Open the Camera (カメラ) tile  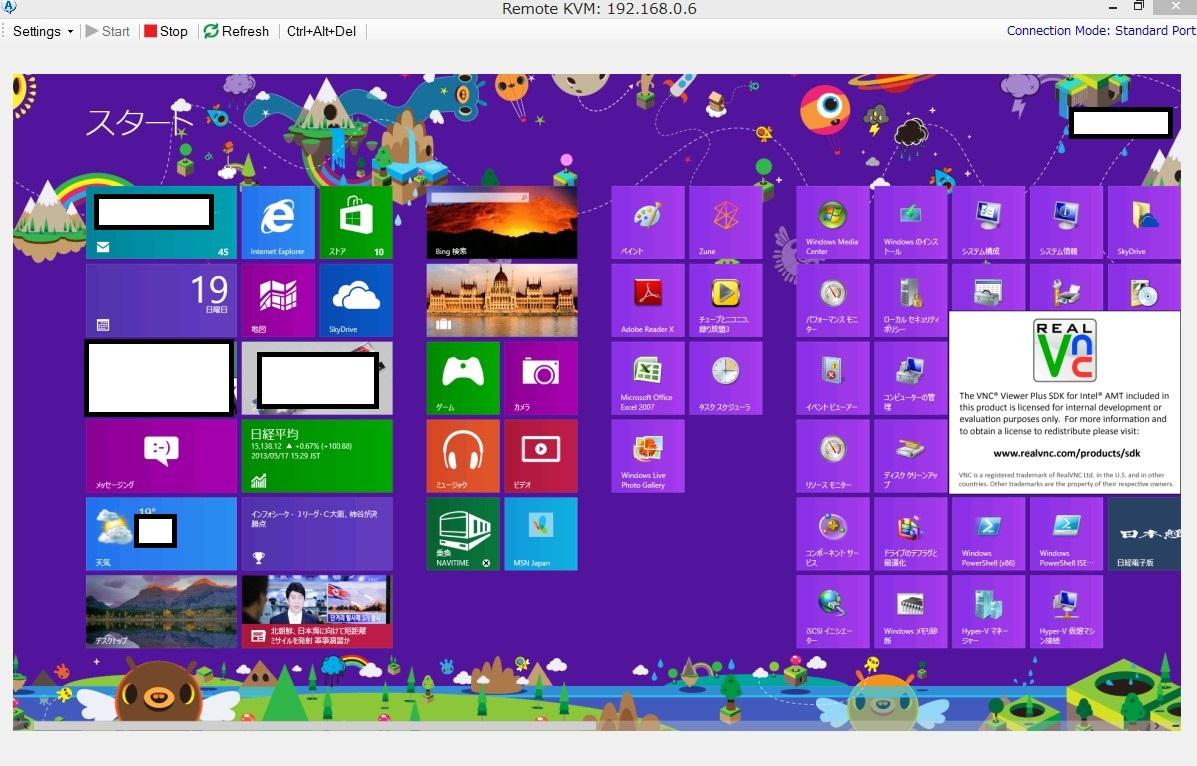click(x=540, y=378)
